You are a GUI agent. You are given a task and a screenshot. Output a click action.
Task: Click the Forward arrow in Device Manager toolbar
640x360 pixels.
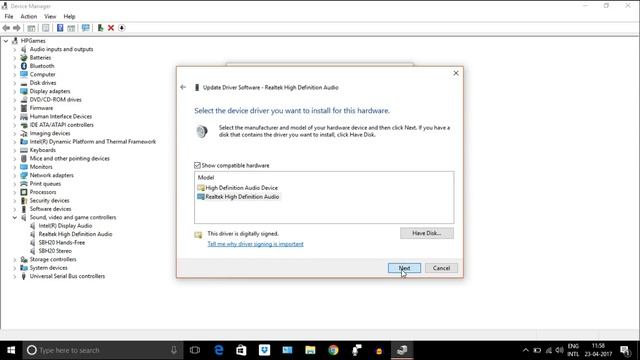coord(17,28)
